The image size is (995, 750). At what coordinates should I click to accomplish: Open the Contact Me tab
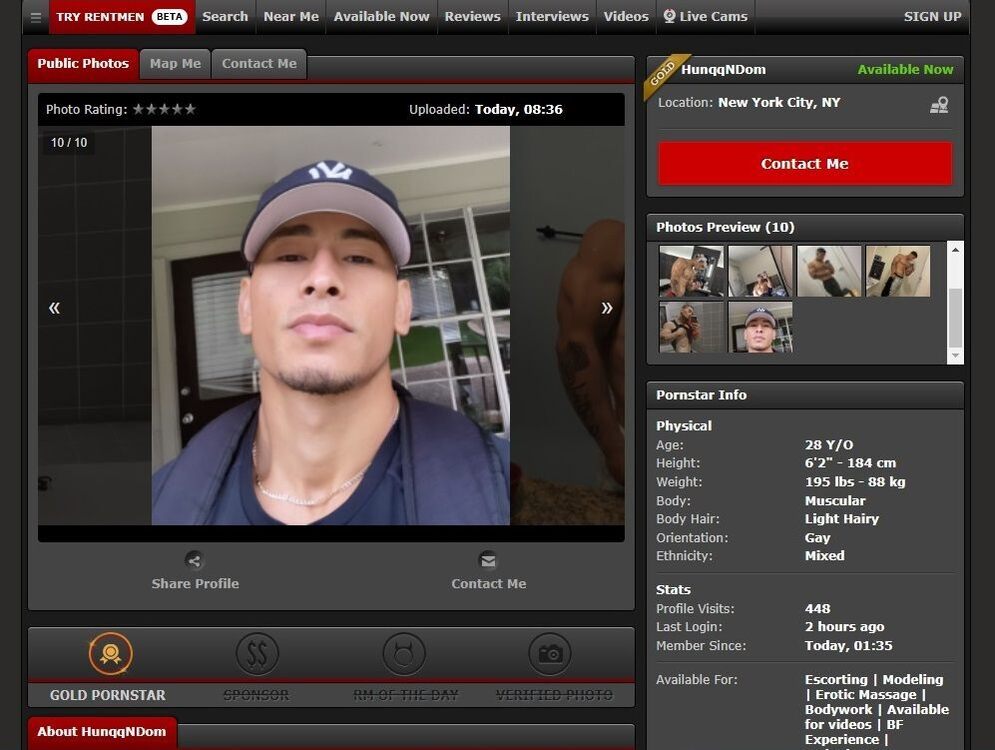point(259,63)
